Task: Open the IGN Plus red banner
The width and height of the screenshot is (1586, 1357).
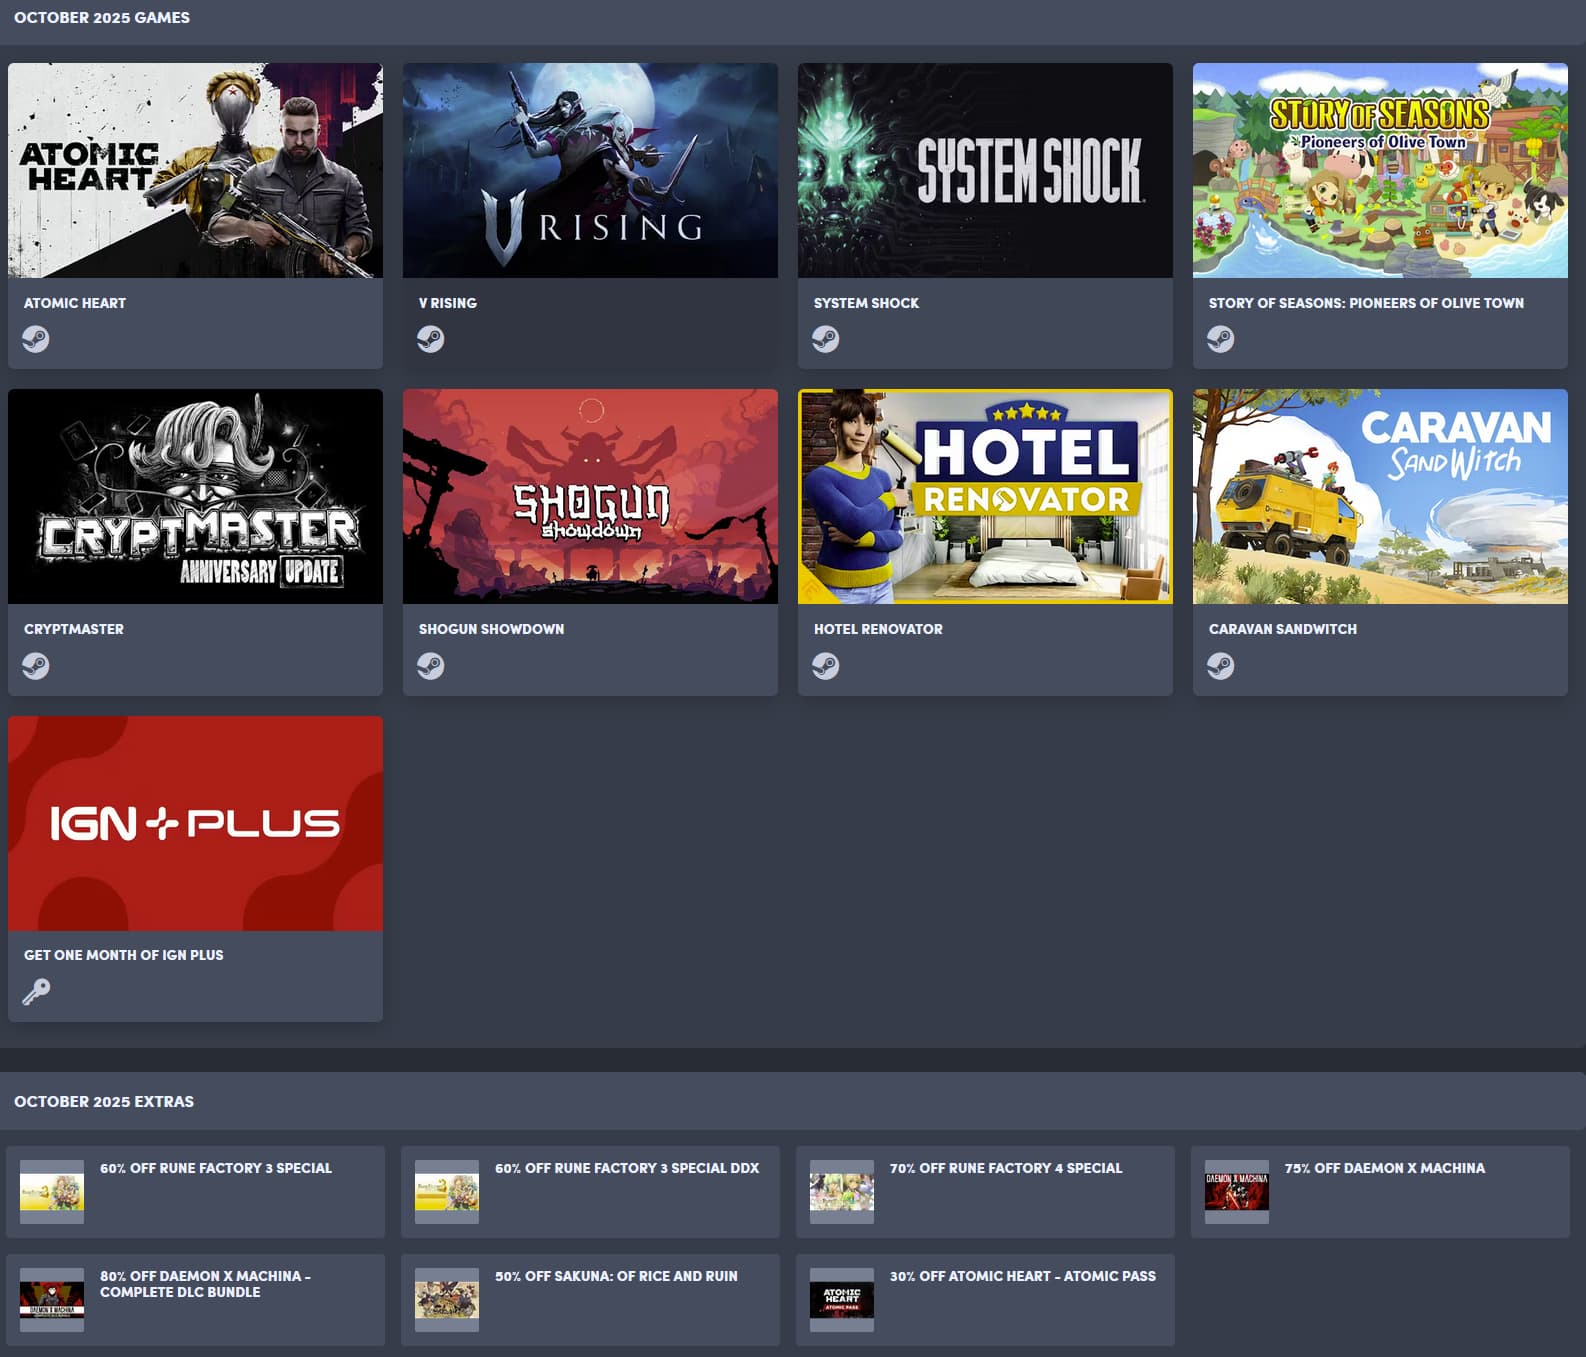Action: (x=195, y=823)
